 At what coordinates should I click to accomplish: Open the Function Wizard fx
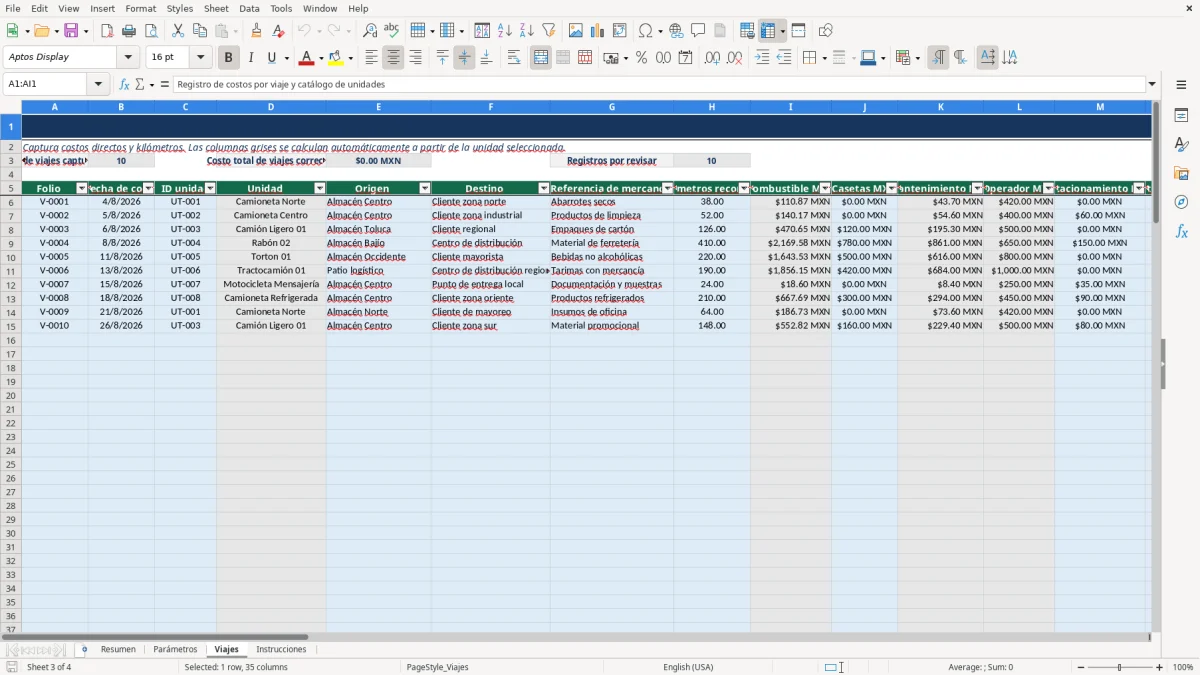tap(124, 85)
